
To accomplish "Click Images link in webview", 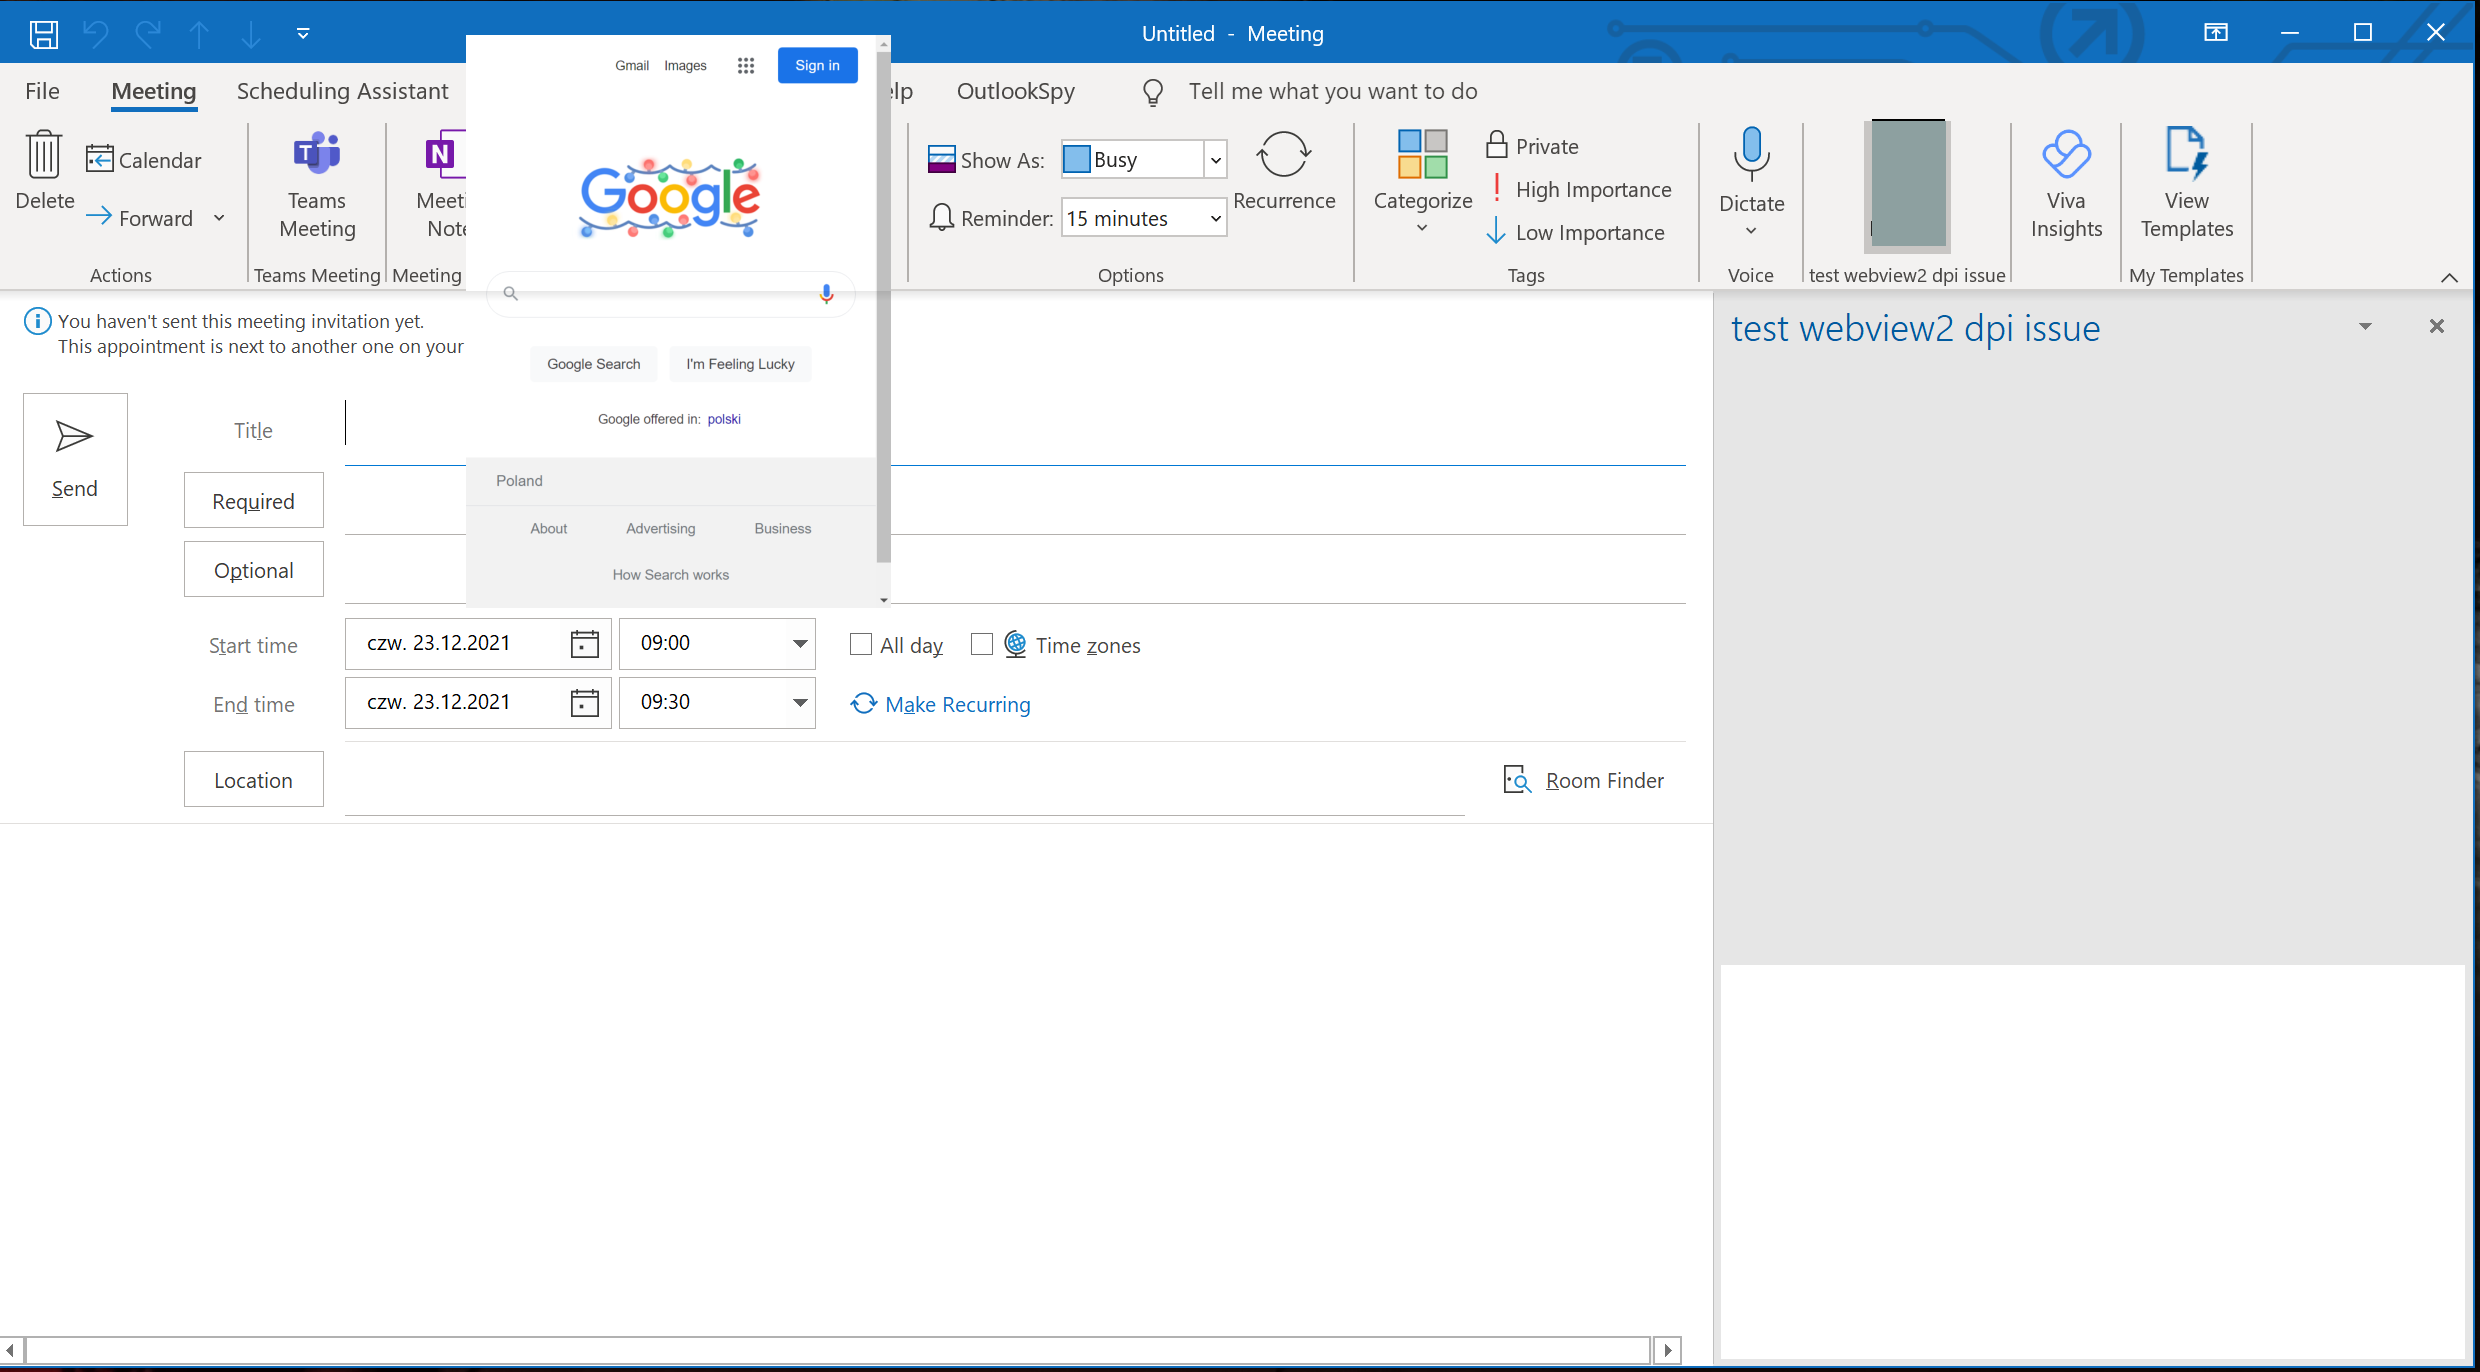I will pos(685,65).
